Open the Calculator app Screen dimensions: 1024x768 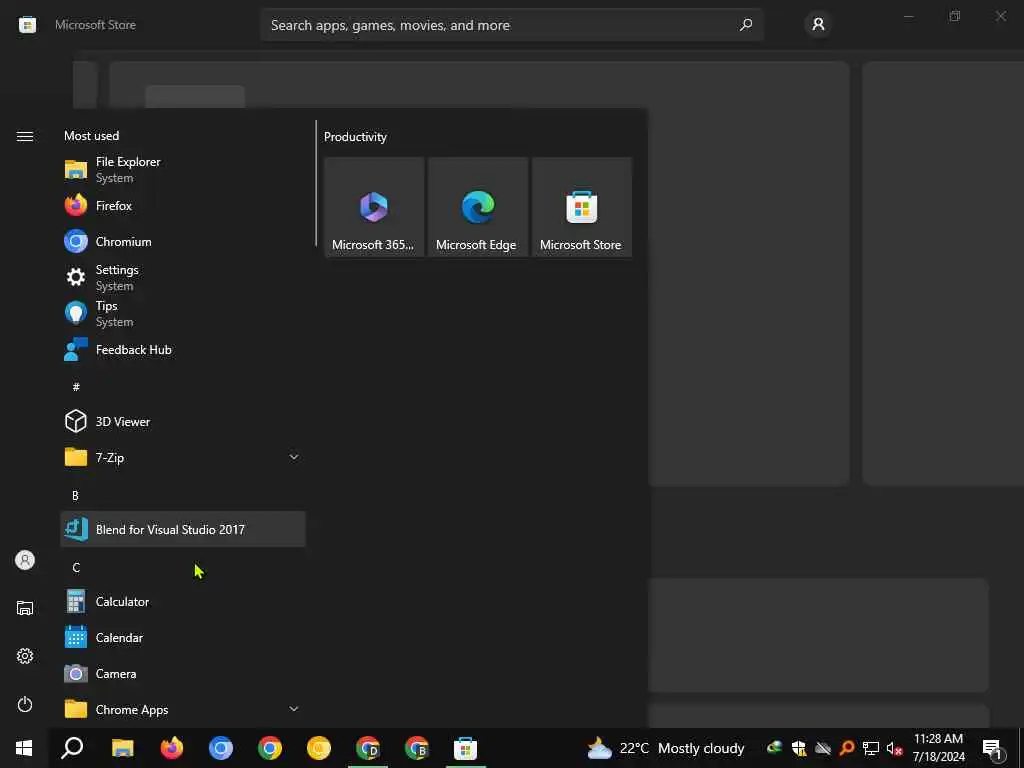(183, 601)
